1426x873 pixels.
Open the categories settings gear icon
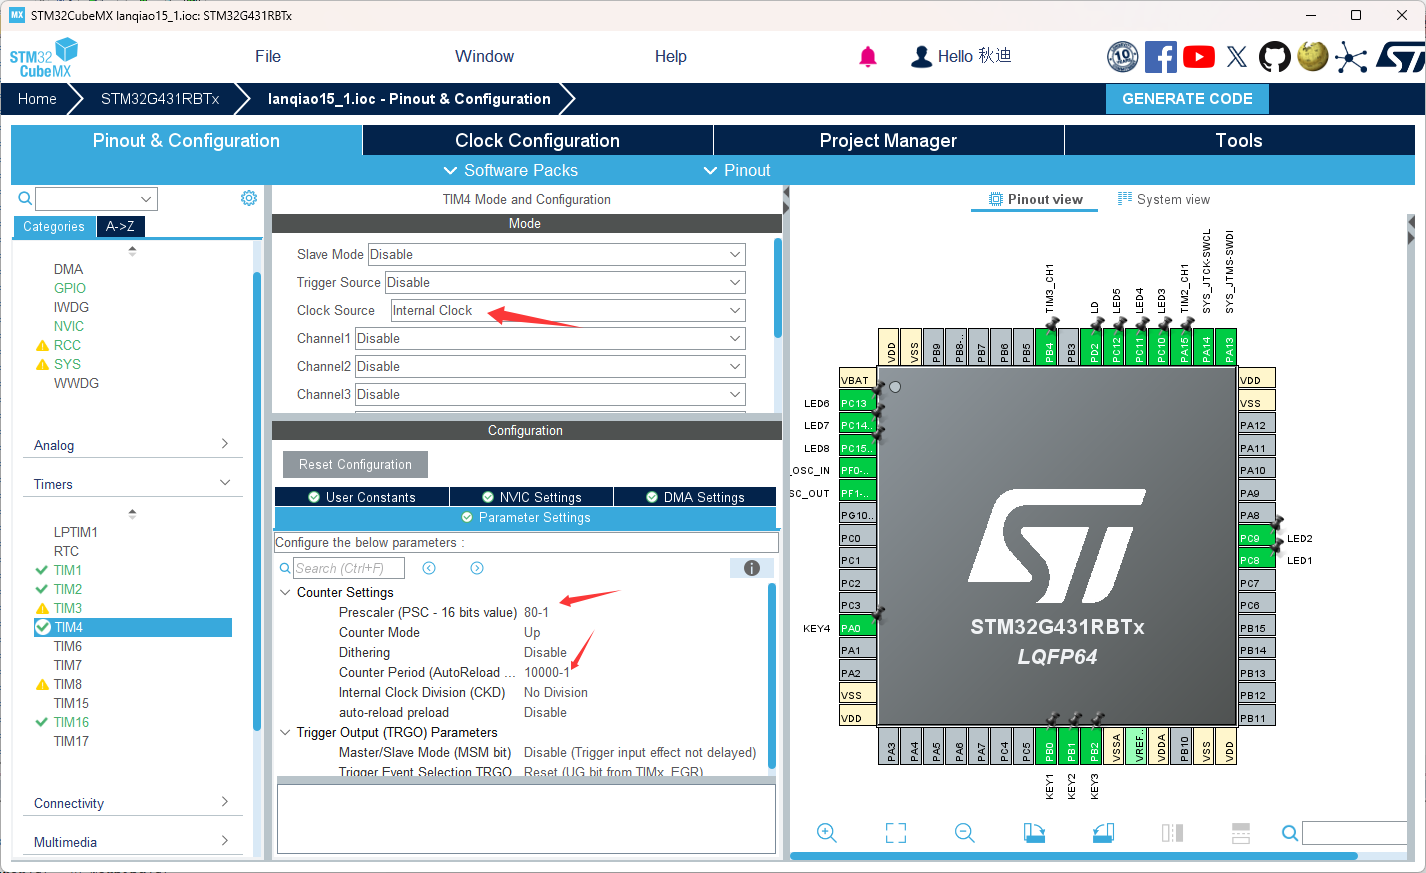coord(249,198)
